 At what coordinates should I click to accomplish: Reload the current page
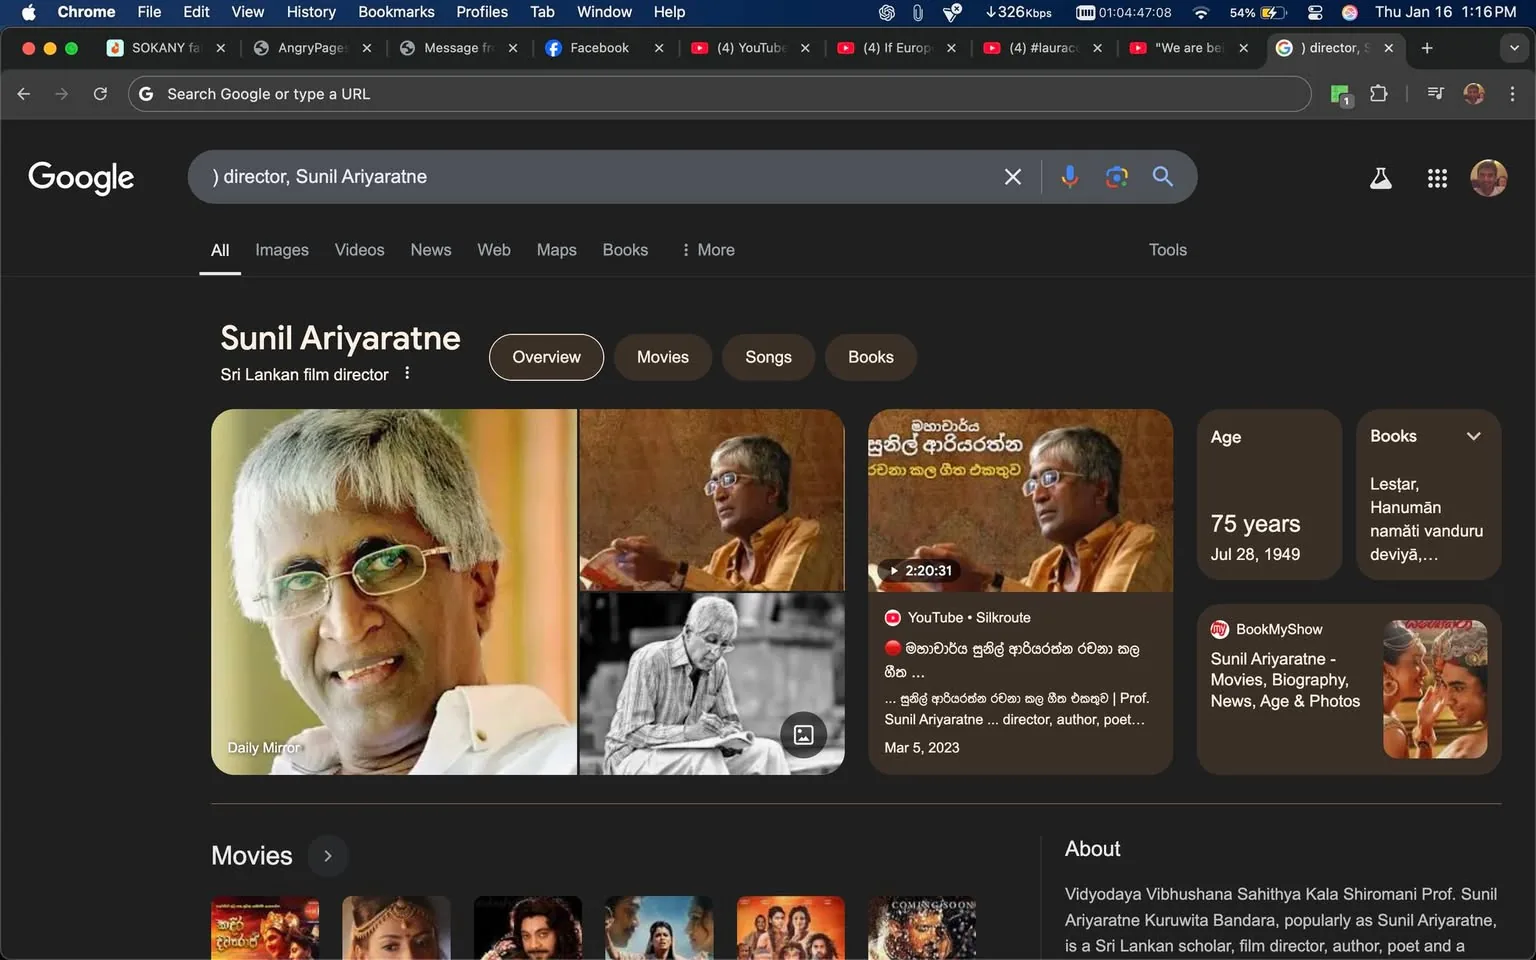click(x=100, y=93)
